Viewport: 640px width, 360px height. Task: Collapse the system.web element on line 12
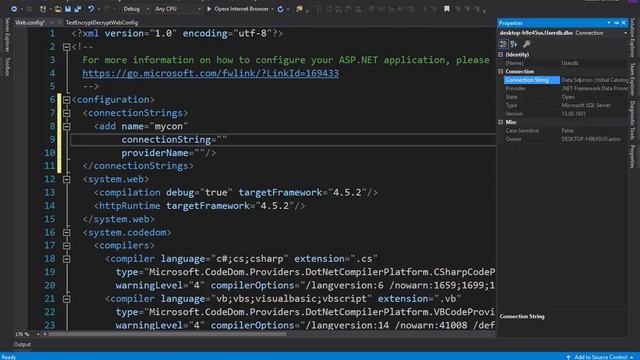tap(67, 180)
